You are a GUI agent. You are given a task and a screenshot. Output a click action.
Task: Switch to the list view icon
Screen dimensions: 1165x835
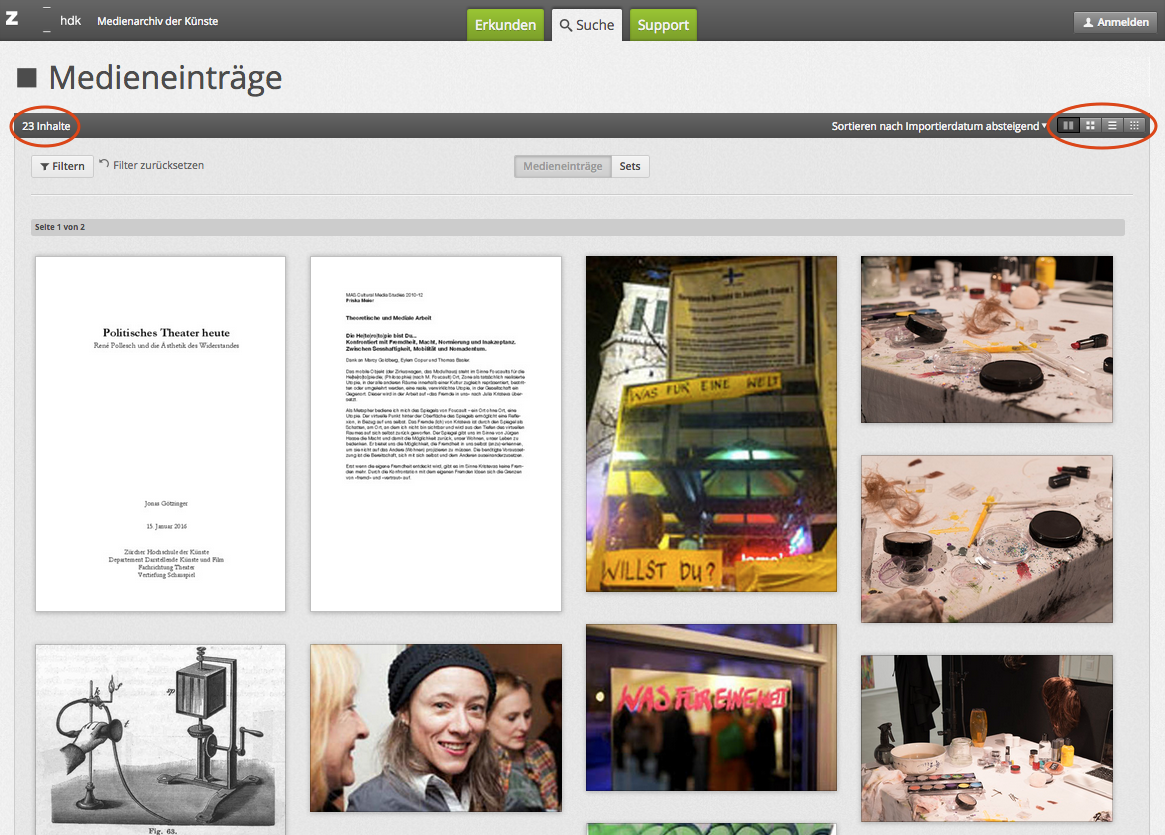[1112, 126]
